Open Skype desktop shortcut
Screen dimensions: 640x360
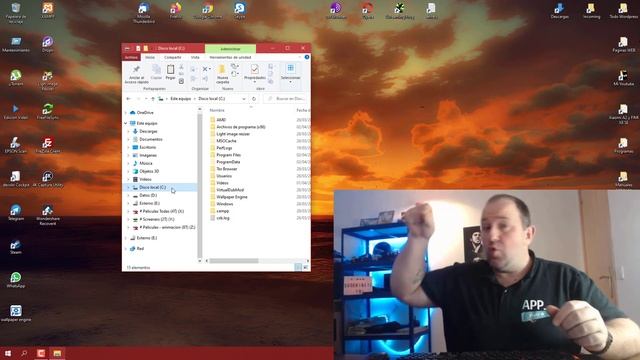[240, 11]
